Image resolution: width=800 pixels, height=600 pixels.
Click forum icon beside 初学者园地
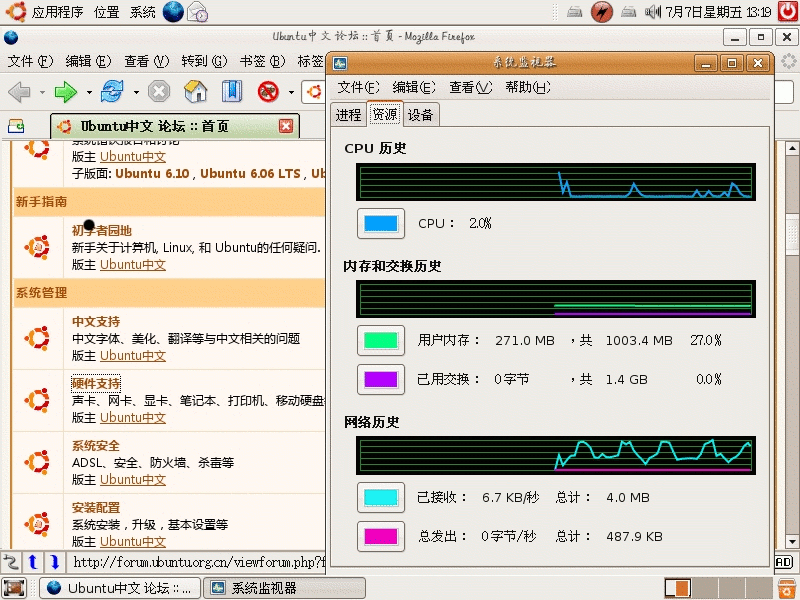point(37,247)
